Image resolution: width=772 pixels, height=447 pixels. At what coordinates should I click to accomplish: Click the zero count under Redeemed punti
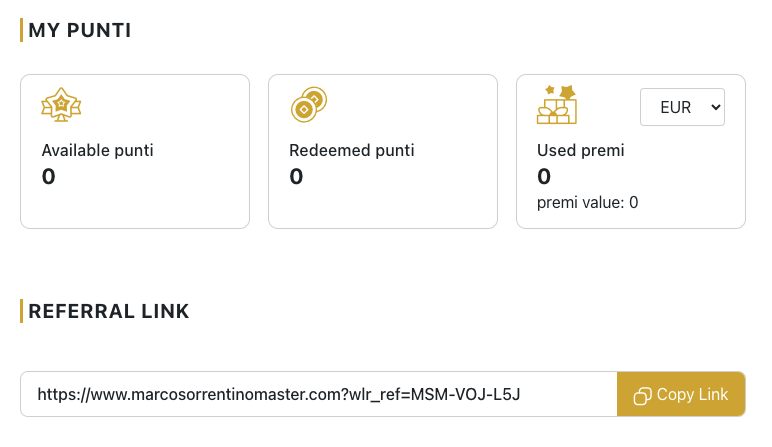point(296,176)
